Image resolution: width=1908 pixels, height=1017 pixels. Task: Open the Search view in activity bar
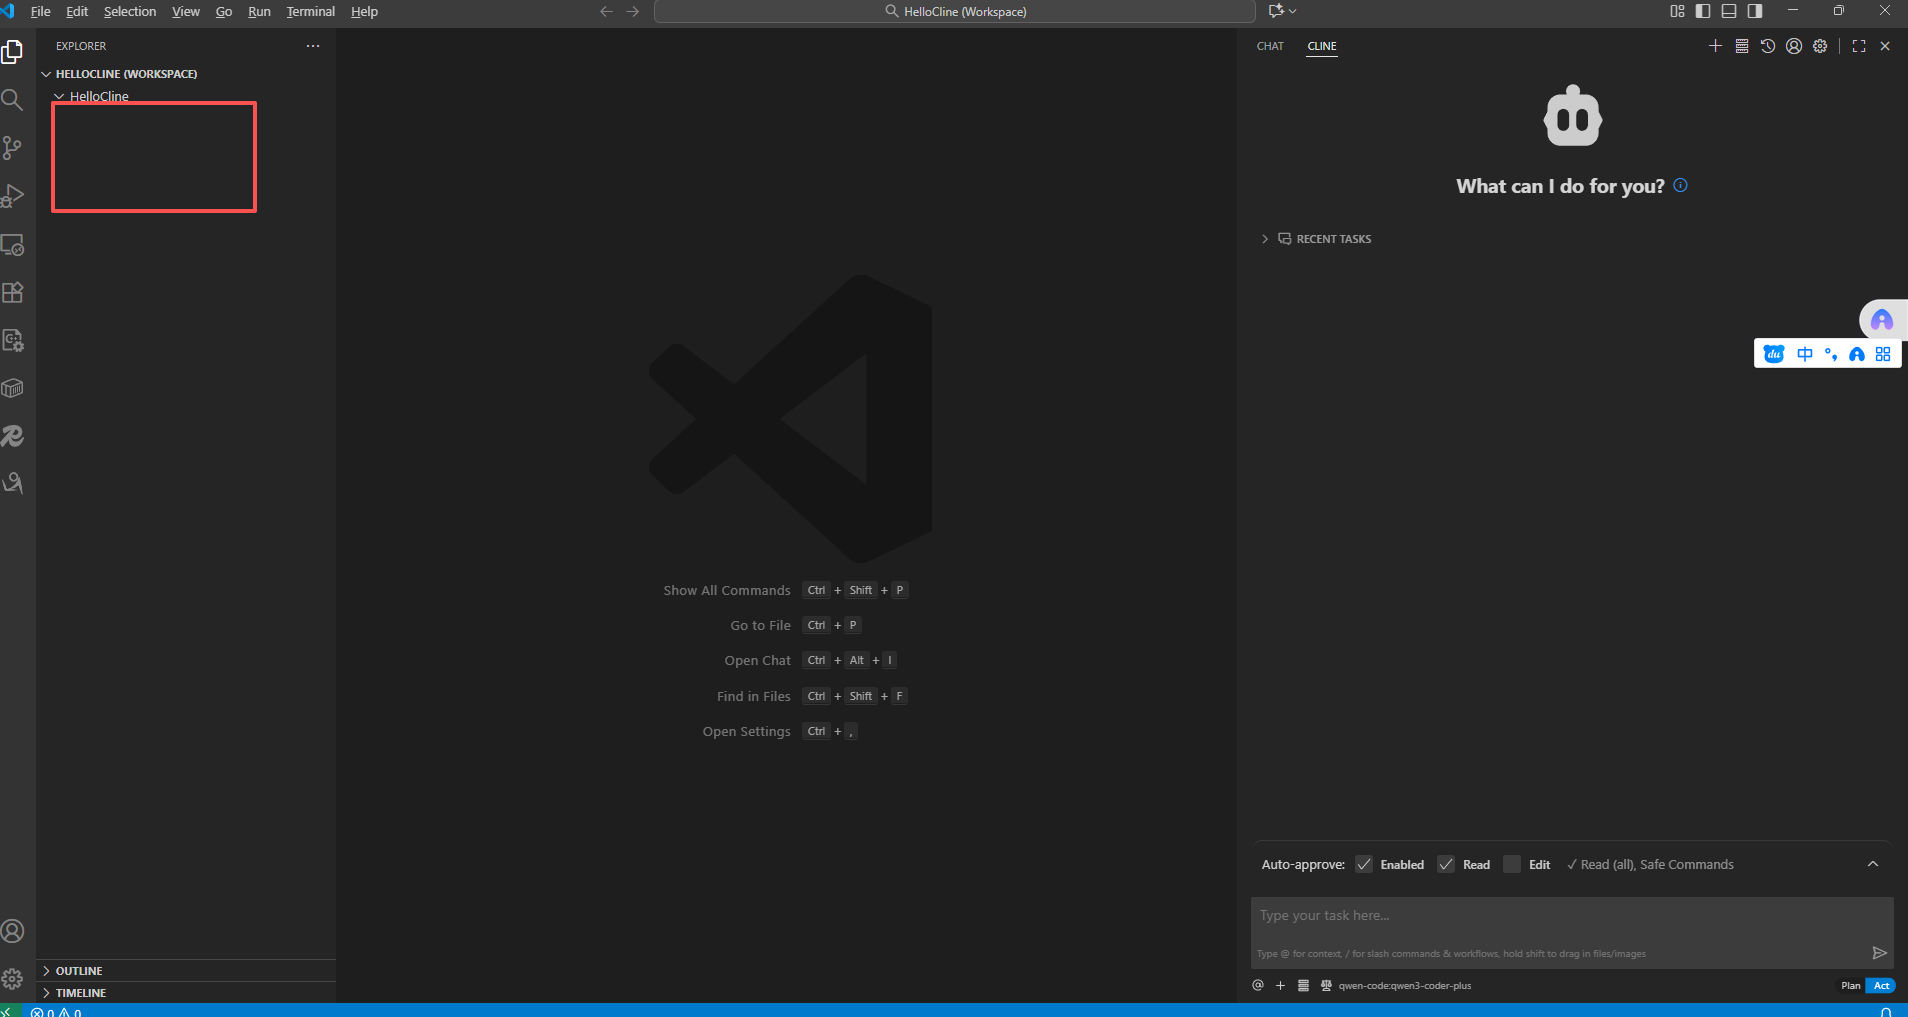click(x=13, y=100)
